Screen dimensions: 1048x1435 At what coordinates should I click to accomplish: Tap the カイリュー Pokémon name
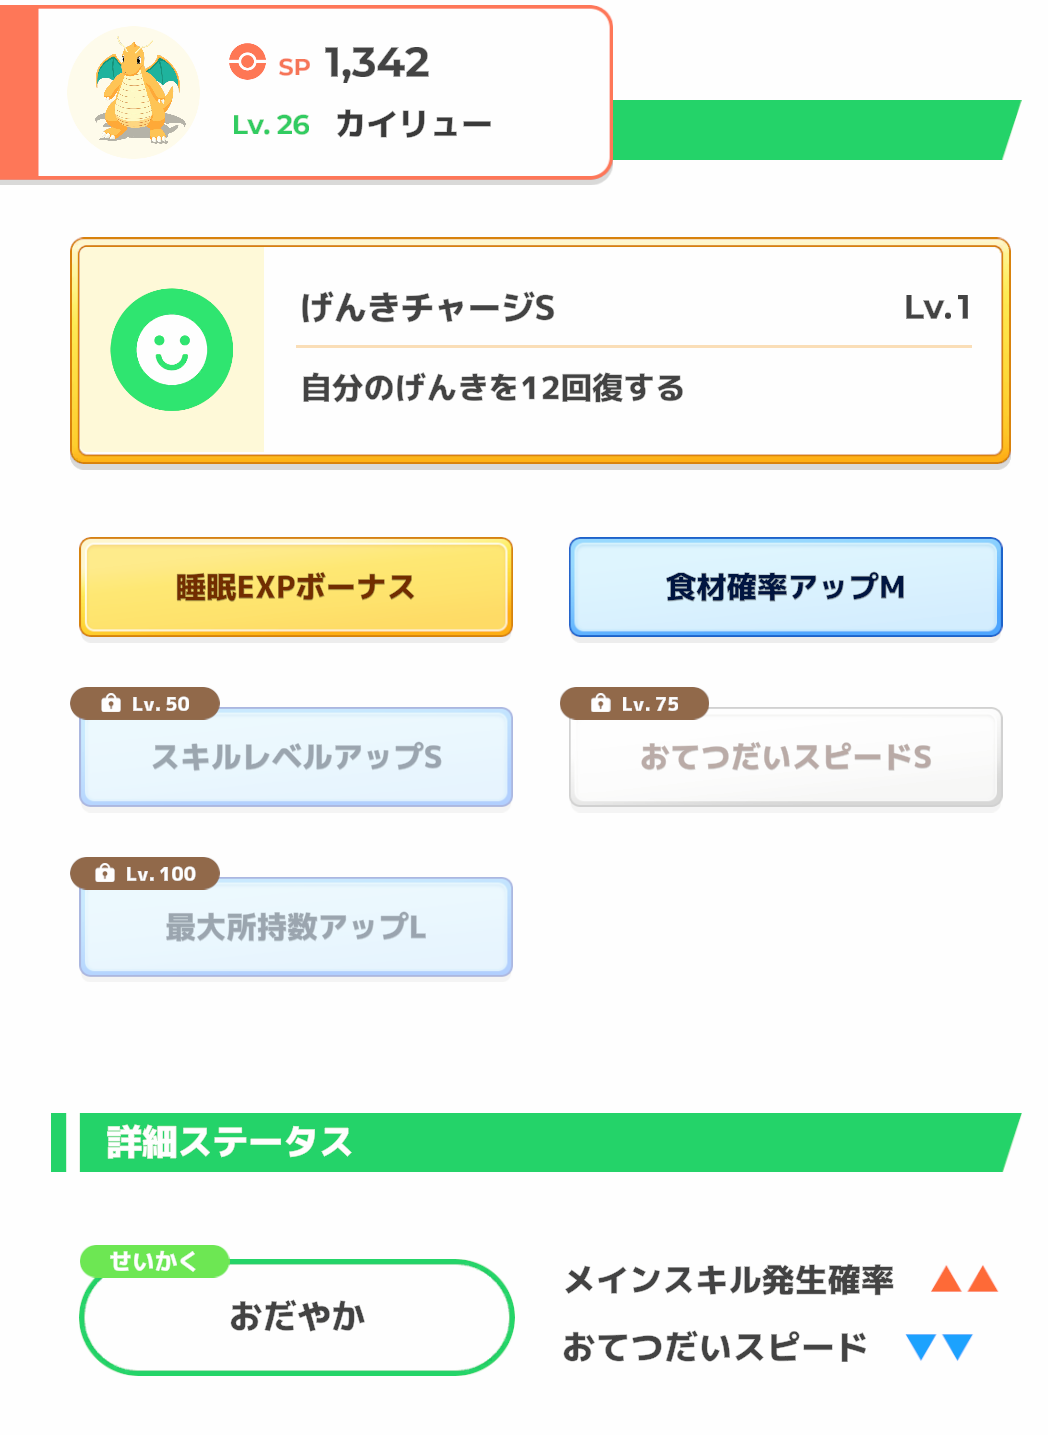(413, 124)
